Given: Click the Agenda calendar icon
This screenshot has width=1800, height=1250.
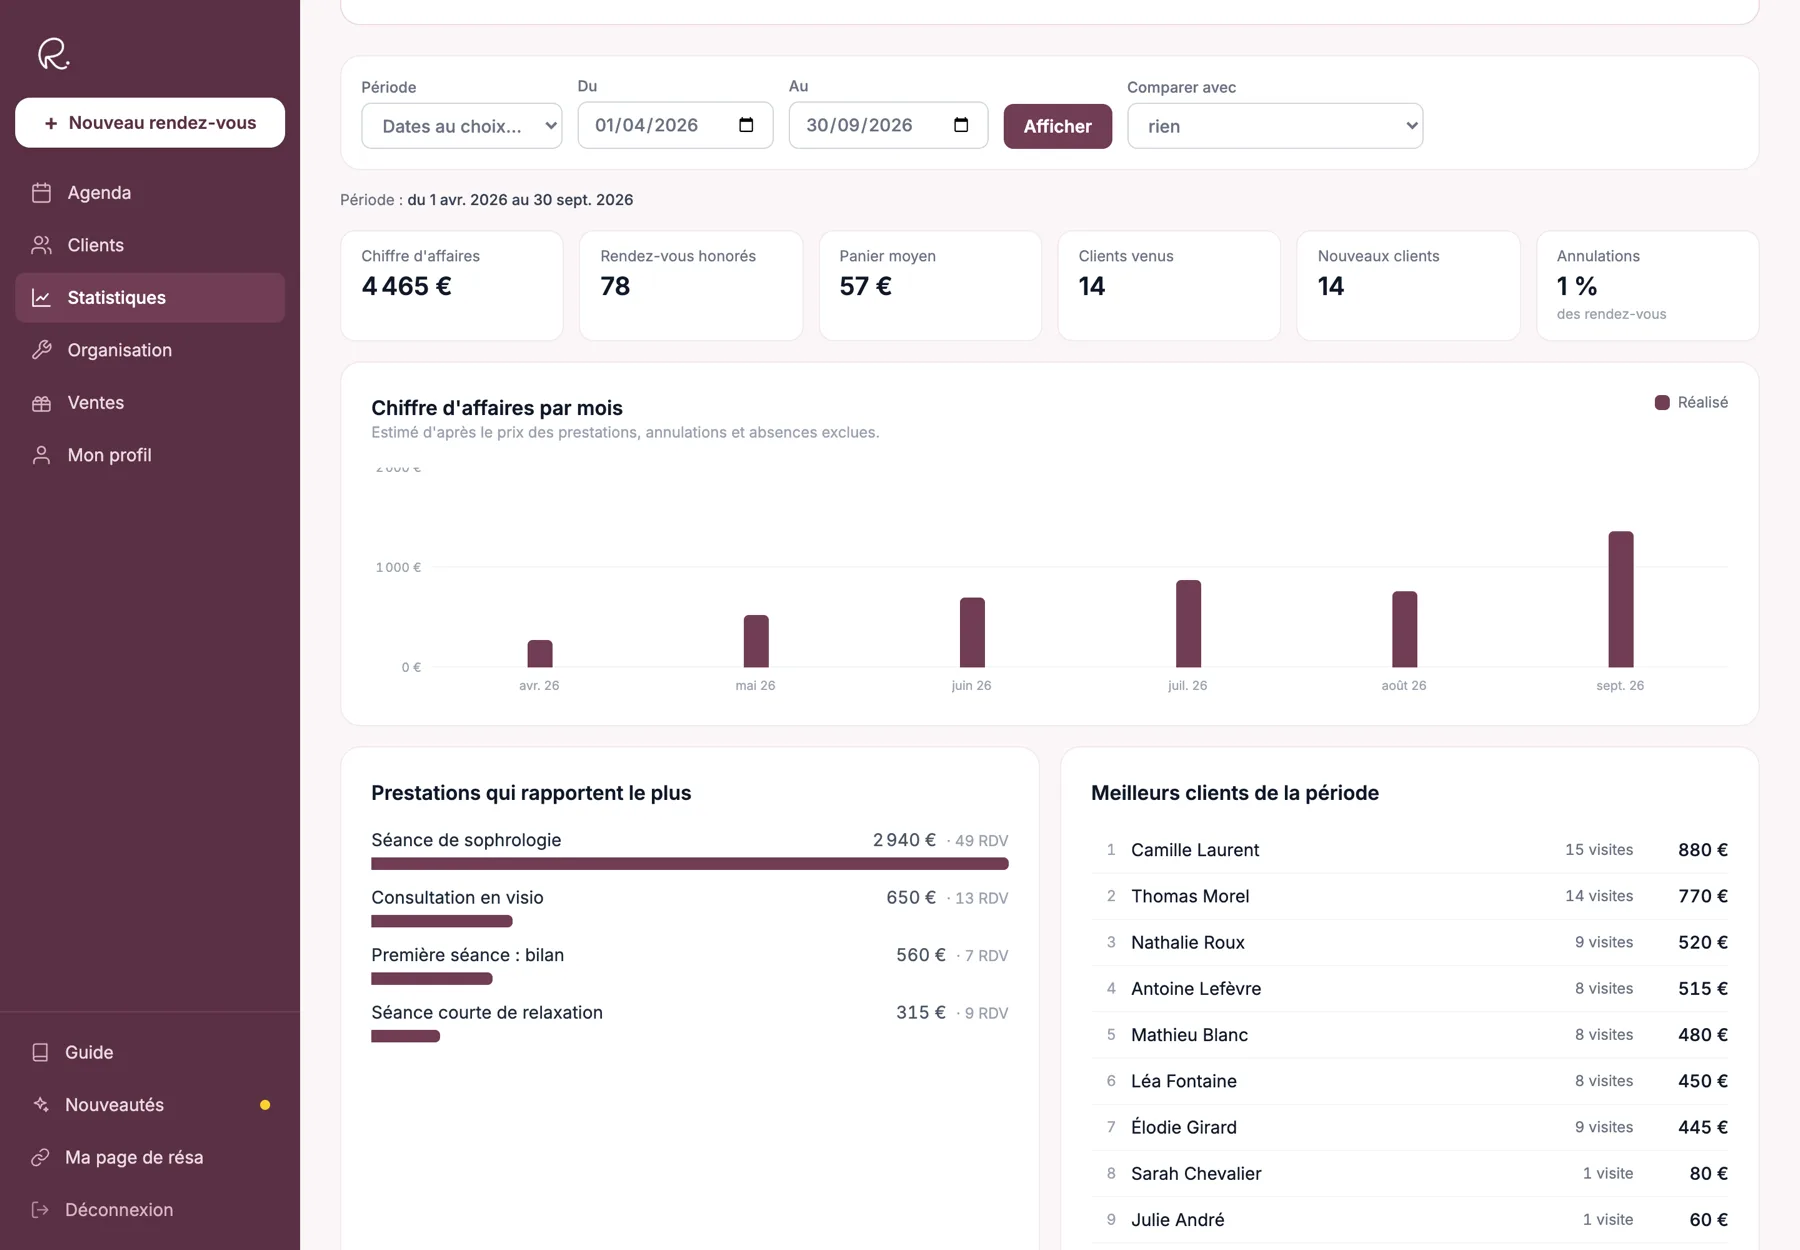Looking at the screenshot, I should 41,193.
